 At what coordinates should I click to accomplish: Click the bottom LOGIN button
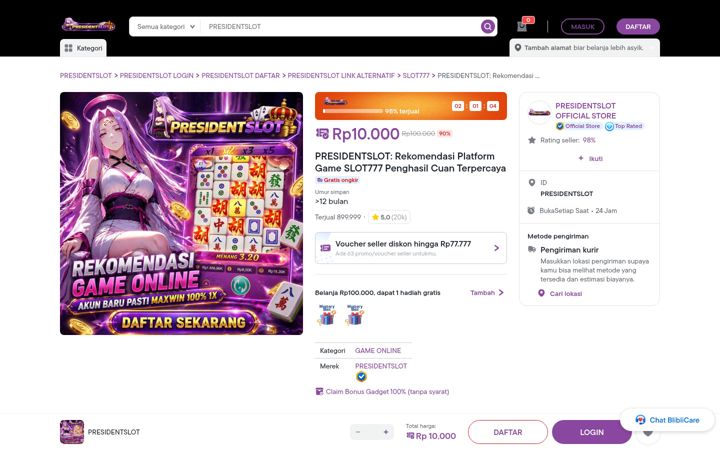[591, 432]
